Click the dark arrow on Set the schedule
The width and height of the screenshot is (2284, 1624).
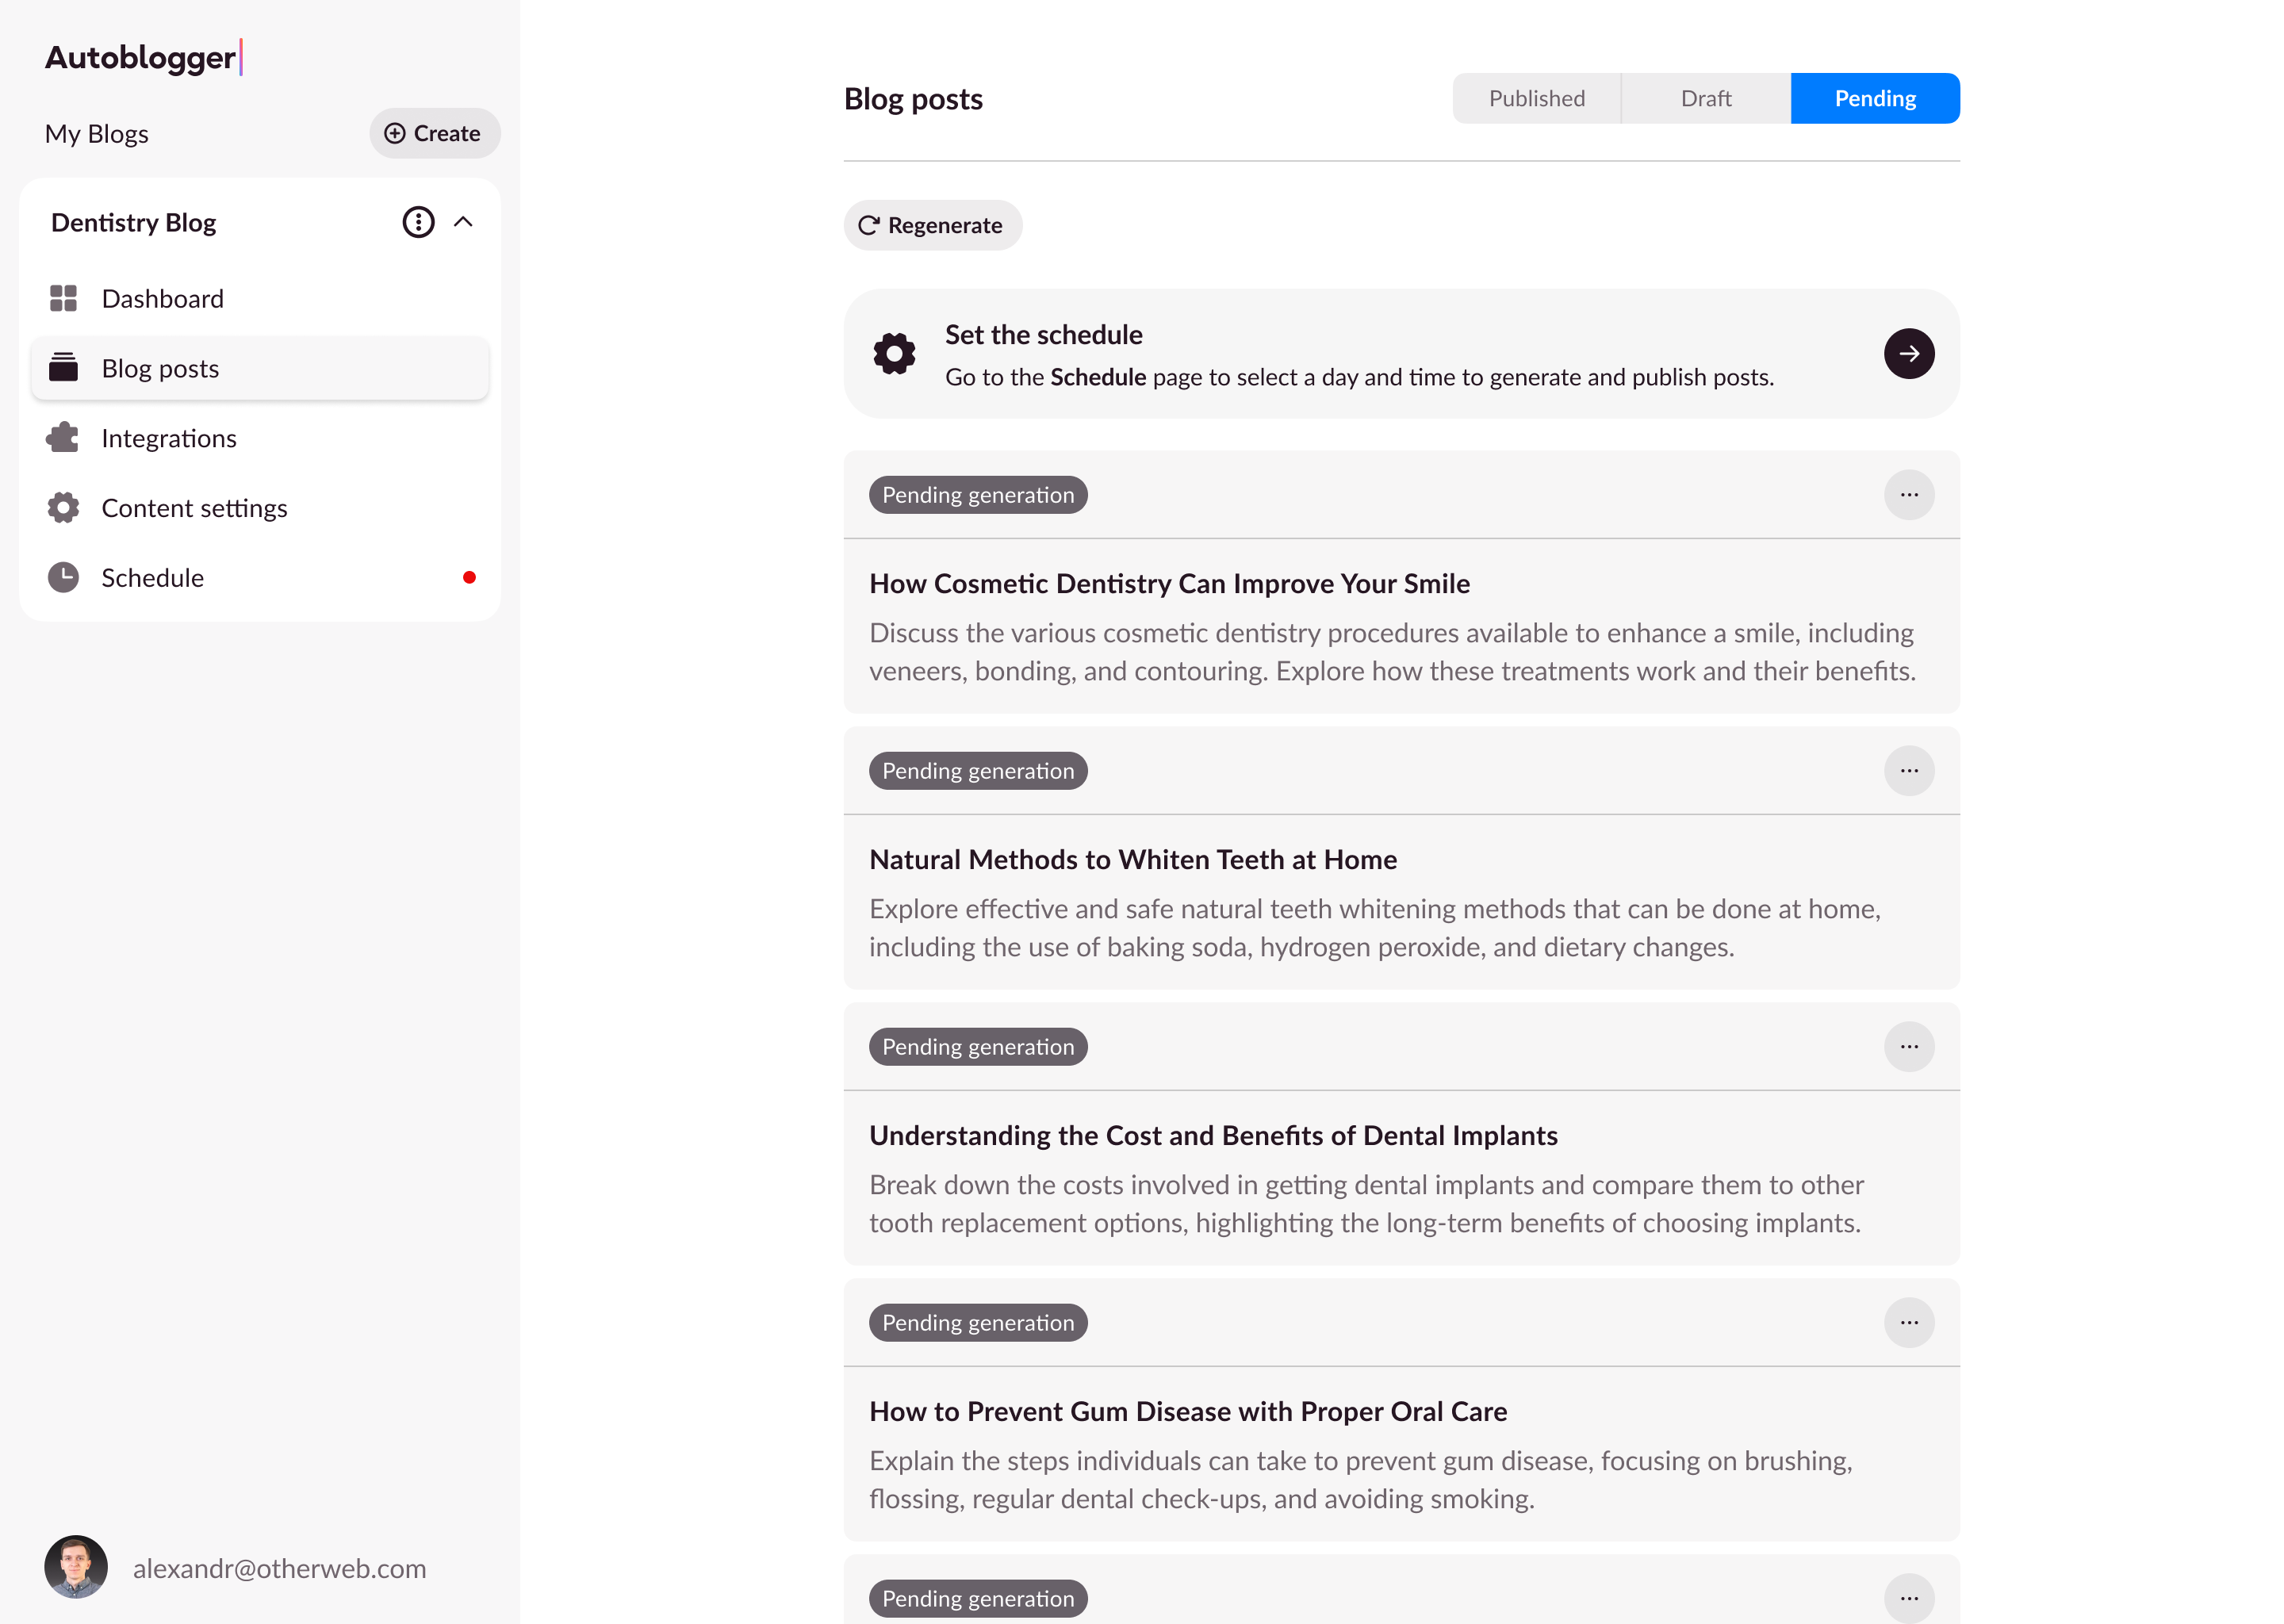click(1908, 354)
